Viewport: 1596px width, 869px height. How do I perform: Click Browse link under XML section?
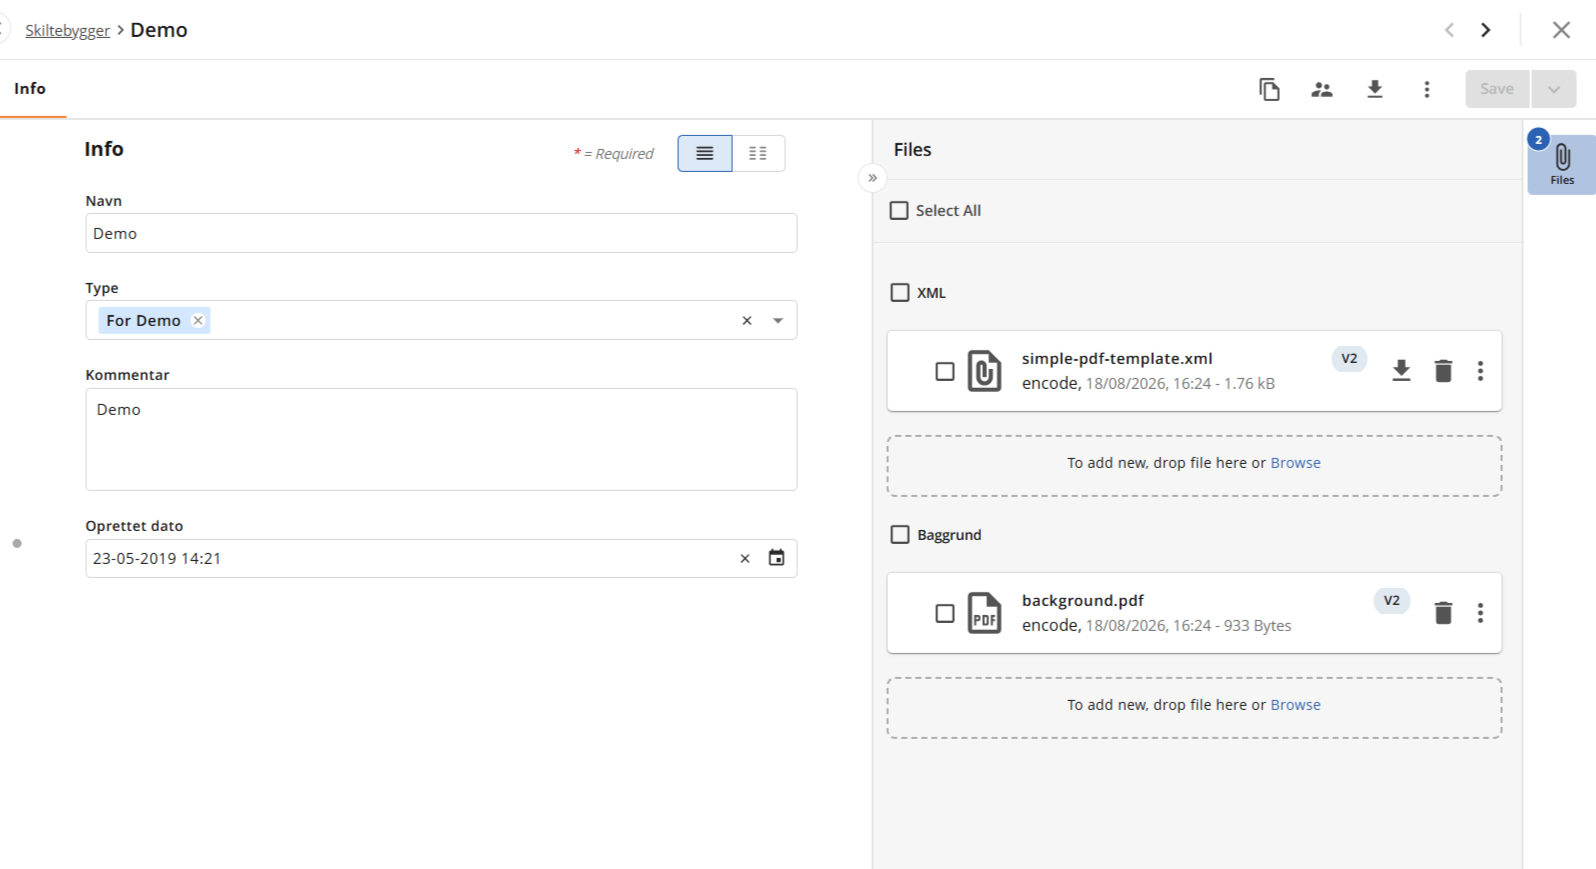point(1295,463)
